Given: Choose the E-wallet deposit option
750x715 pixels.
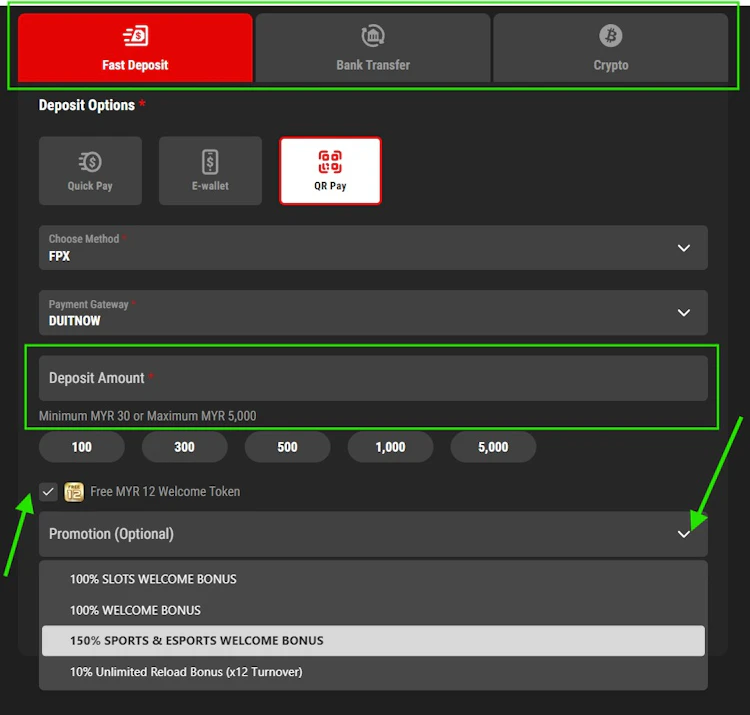Looking at the screenshot, I should click(210, 171).
